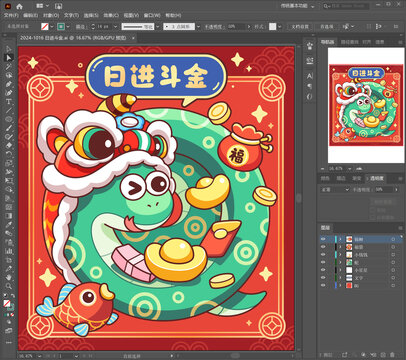Open the Paragraph panel icon
Image resolution: width=406 pixels, height=360 pixels.
[x=310, y=86]
